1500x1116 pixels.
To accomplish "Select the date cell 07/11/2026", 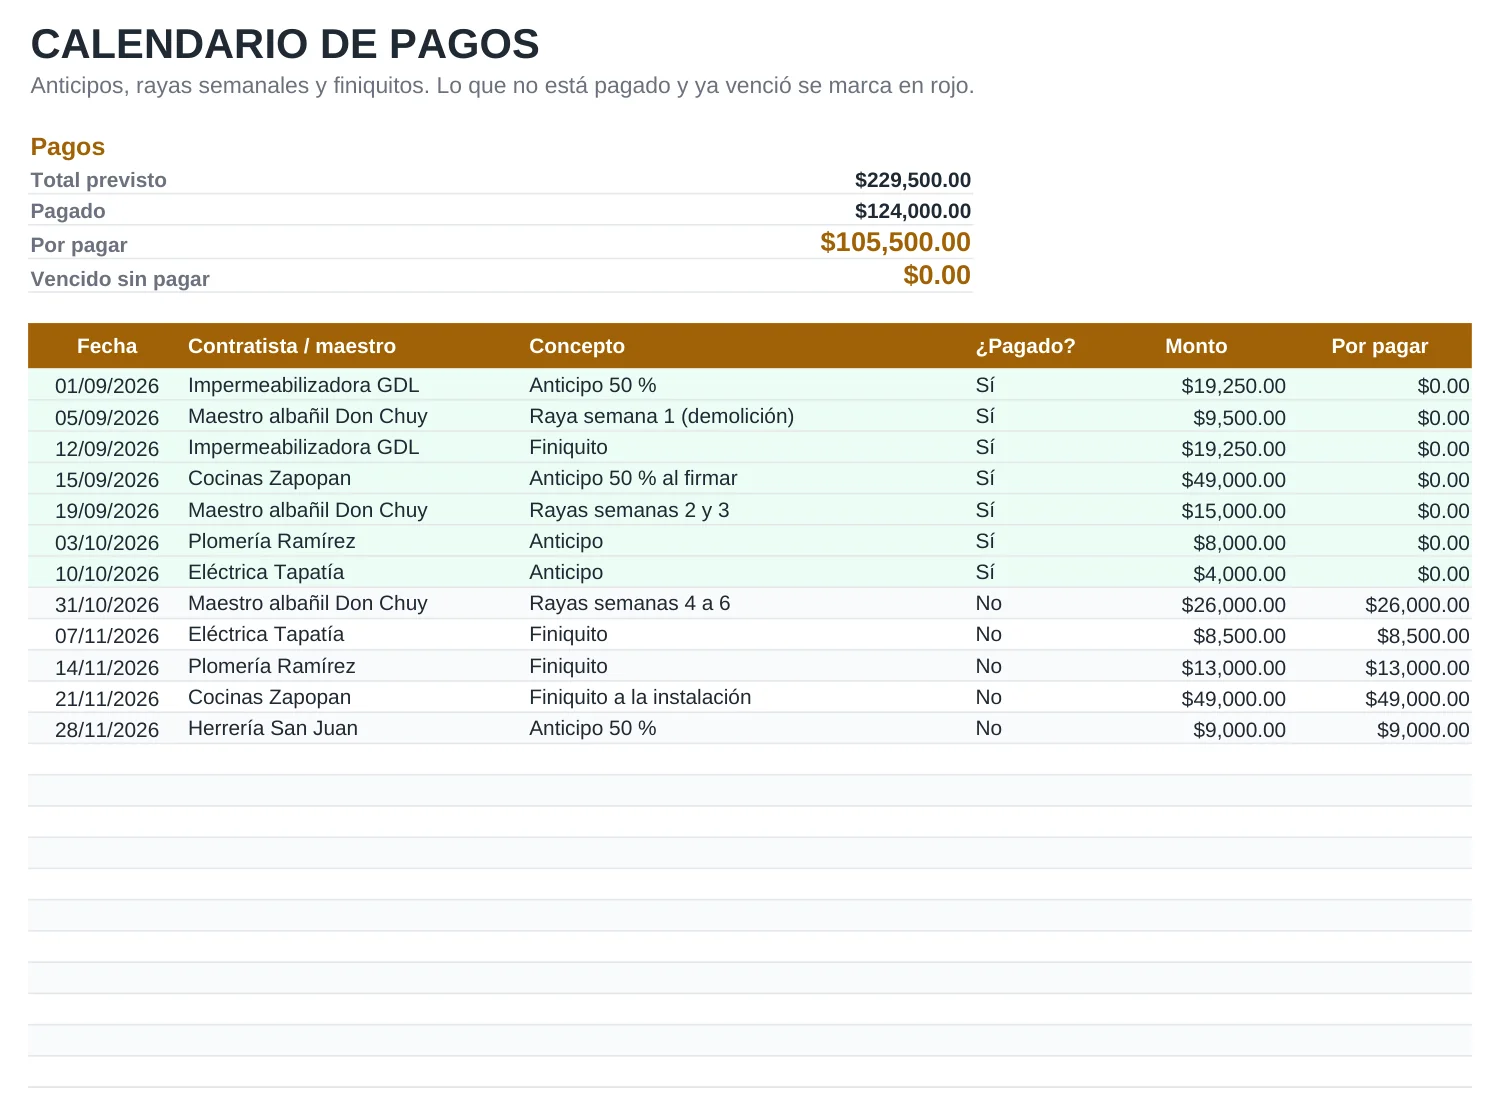I will tap(107, 636).
